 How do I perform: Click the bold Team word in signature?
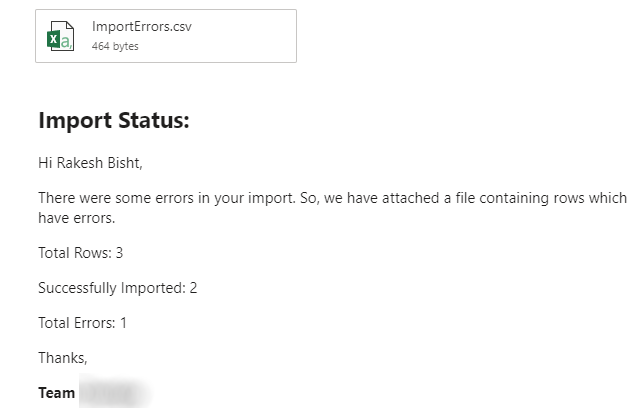[x=56, y=393]
